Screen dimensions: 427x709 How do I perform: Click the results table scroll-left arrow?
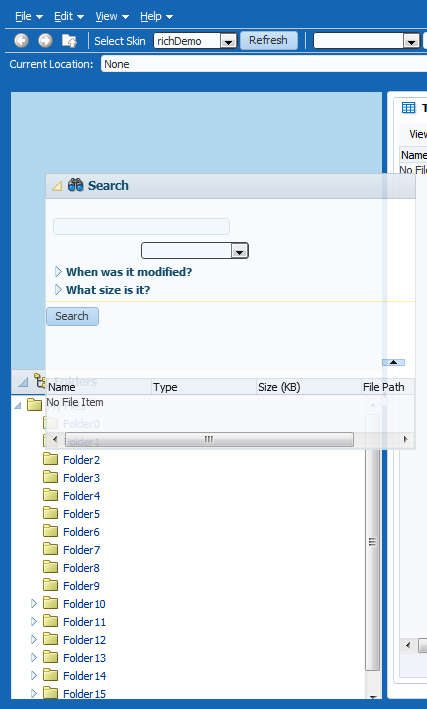pyautogui.click(x=55, y=439)
